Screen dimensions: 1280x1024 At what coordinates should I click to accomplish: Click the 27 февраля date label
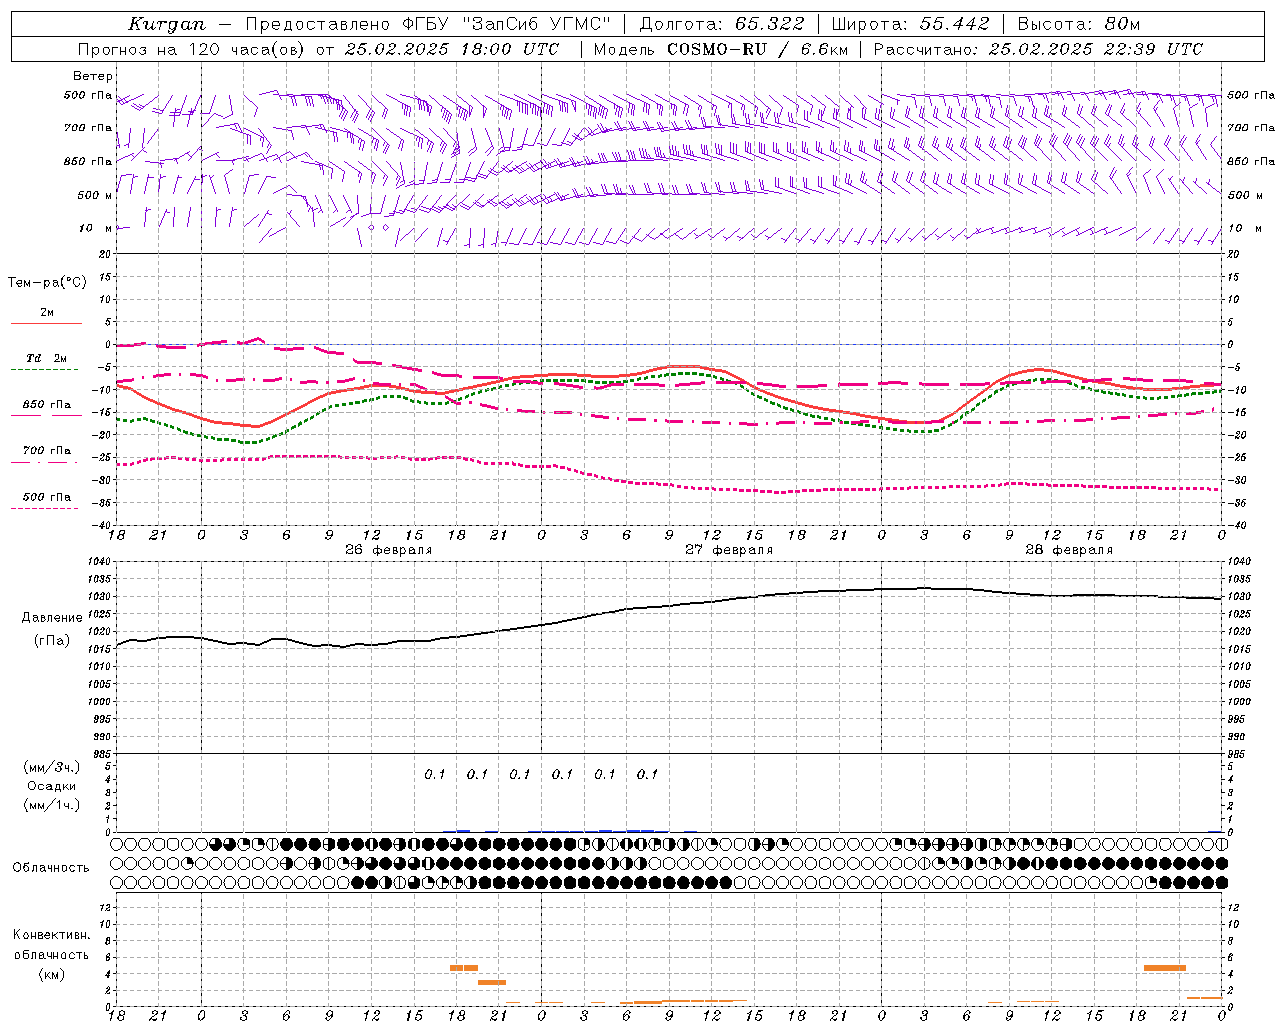[729, 550]
